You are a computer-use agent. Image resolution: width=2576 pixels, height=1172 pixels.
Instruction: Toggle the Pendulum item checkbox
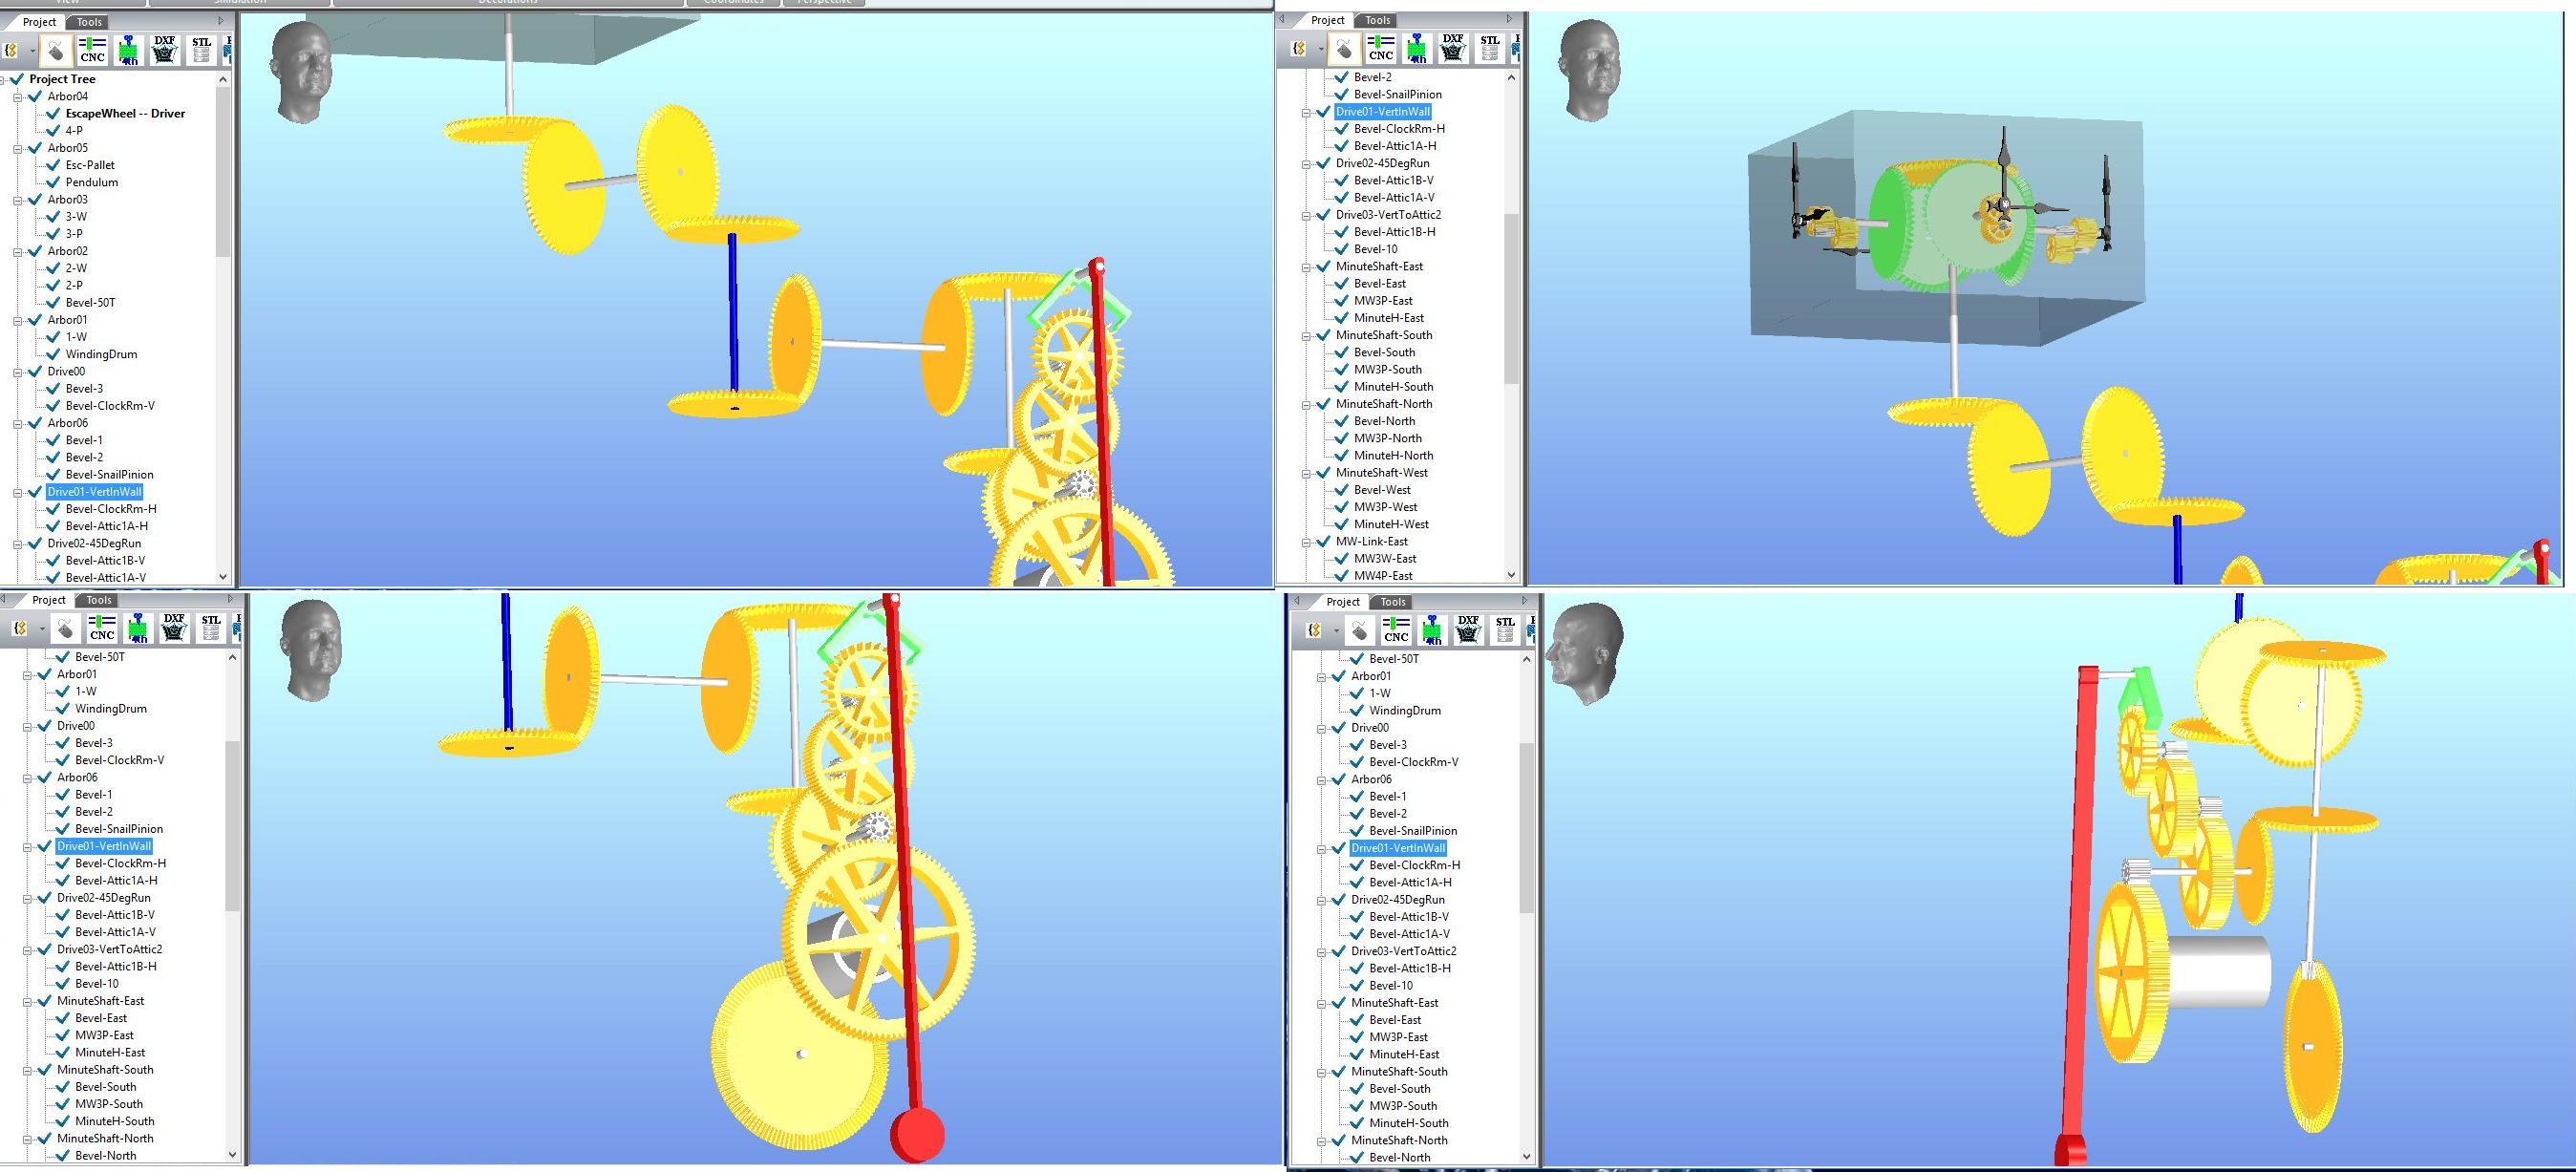tap(54, 182)
